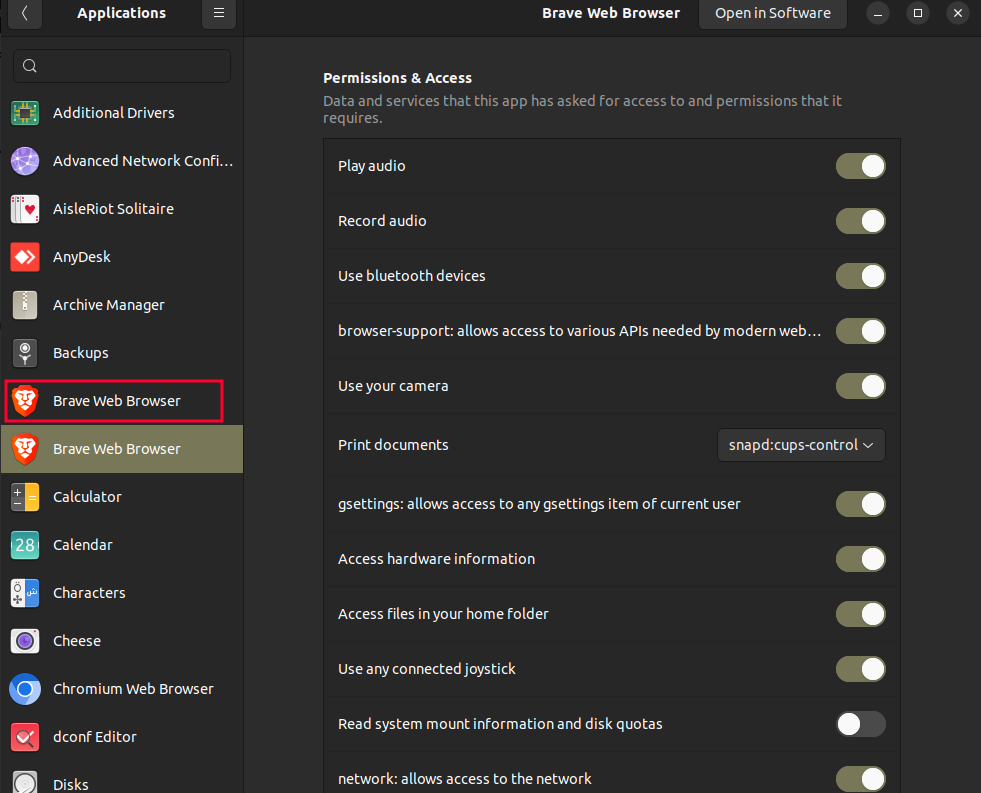Image resolution: width=981 pixels, height=793 pixels.
Task: Click the Disks icon
Action: [25, 783]
